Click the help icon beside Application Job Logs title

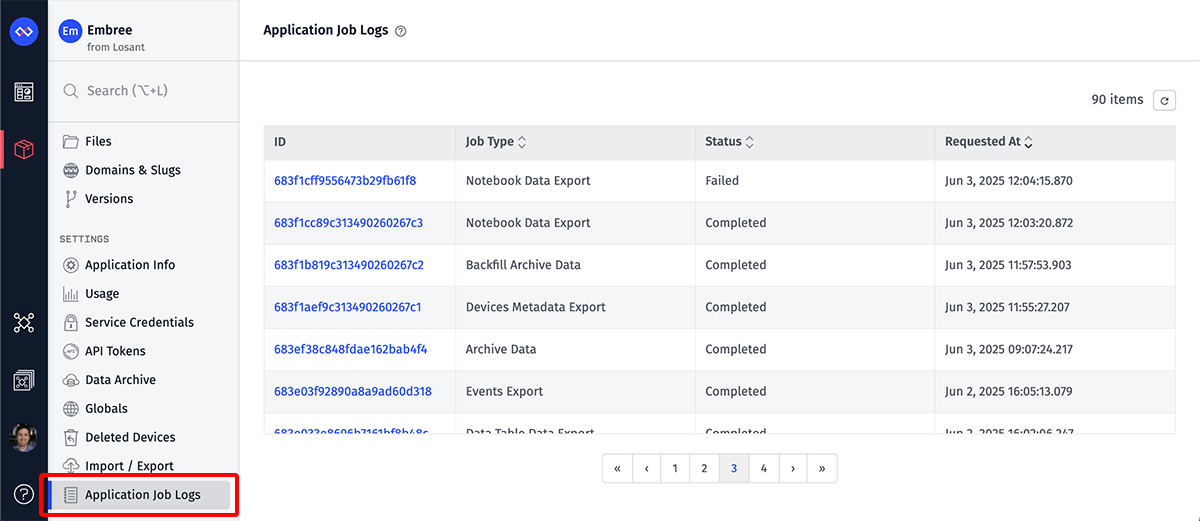click(401, 31)
